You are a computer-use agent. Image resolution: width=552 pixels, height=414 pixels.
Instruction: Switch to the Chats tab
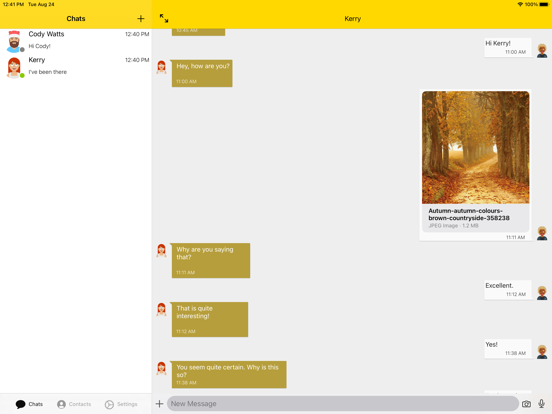(x=29, y=404)
